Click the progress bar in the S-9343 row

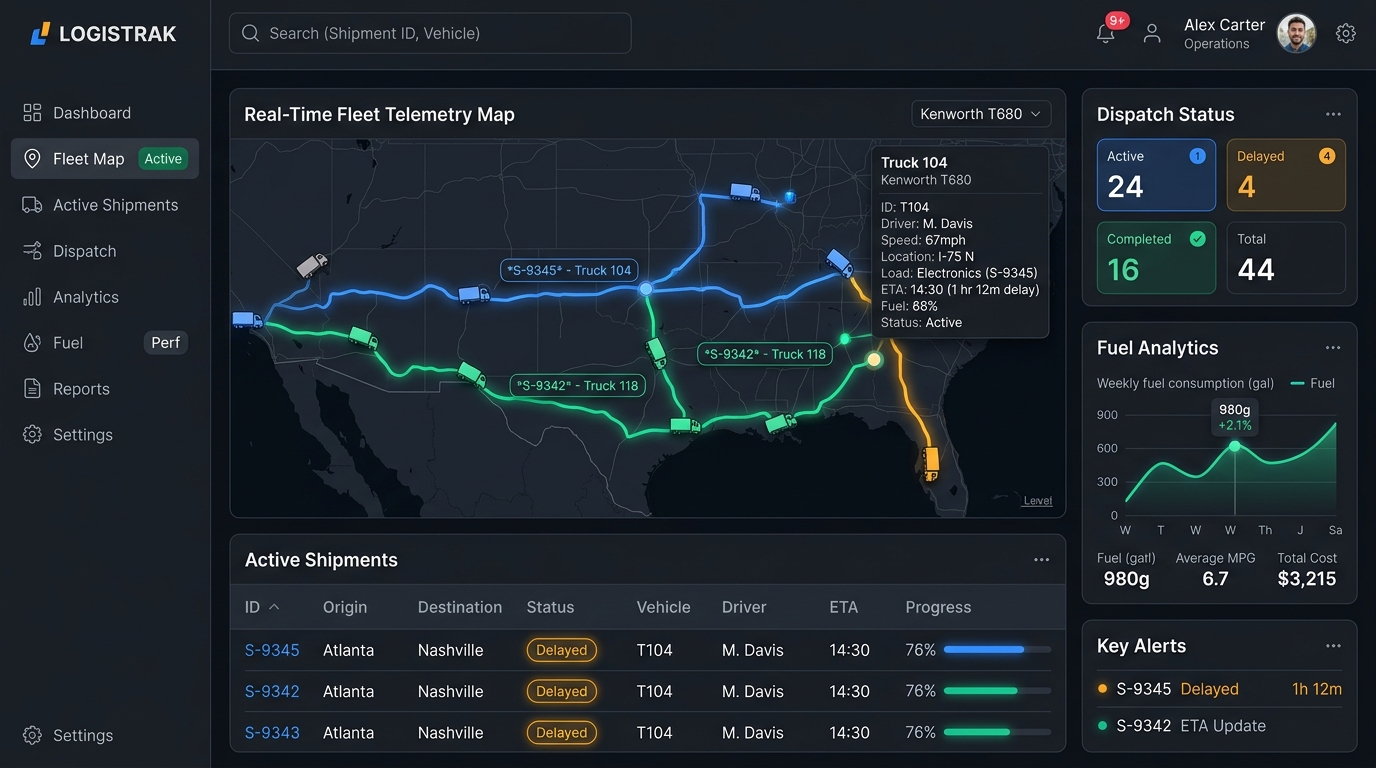click(997, 733)
